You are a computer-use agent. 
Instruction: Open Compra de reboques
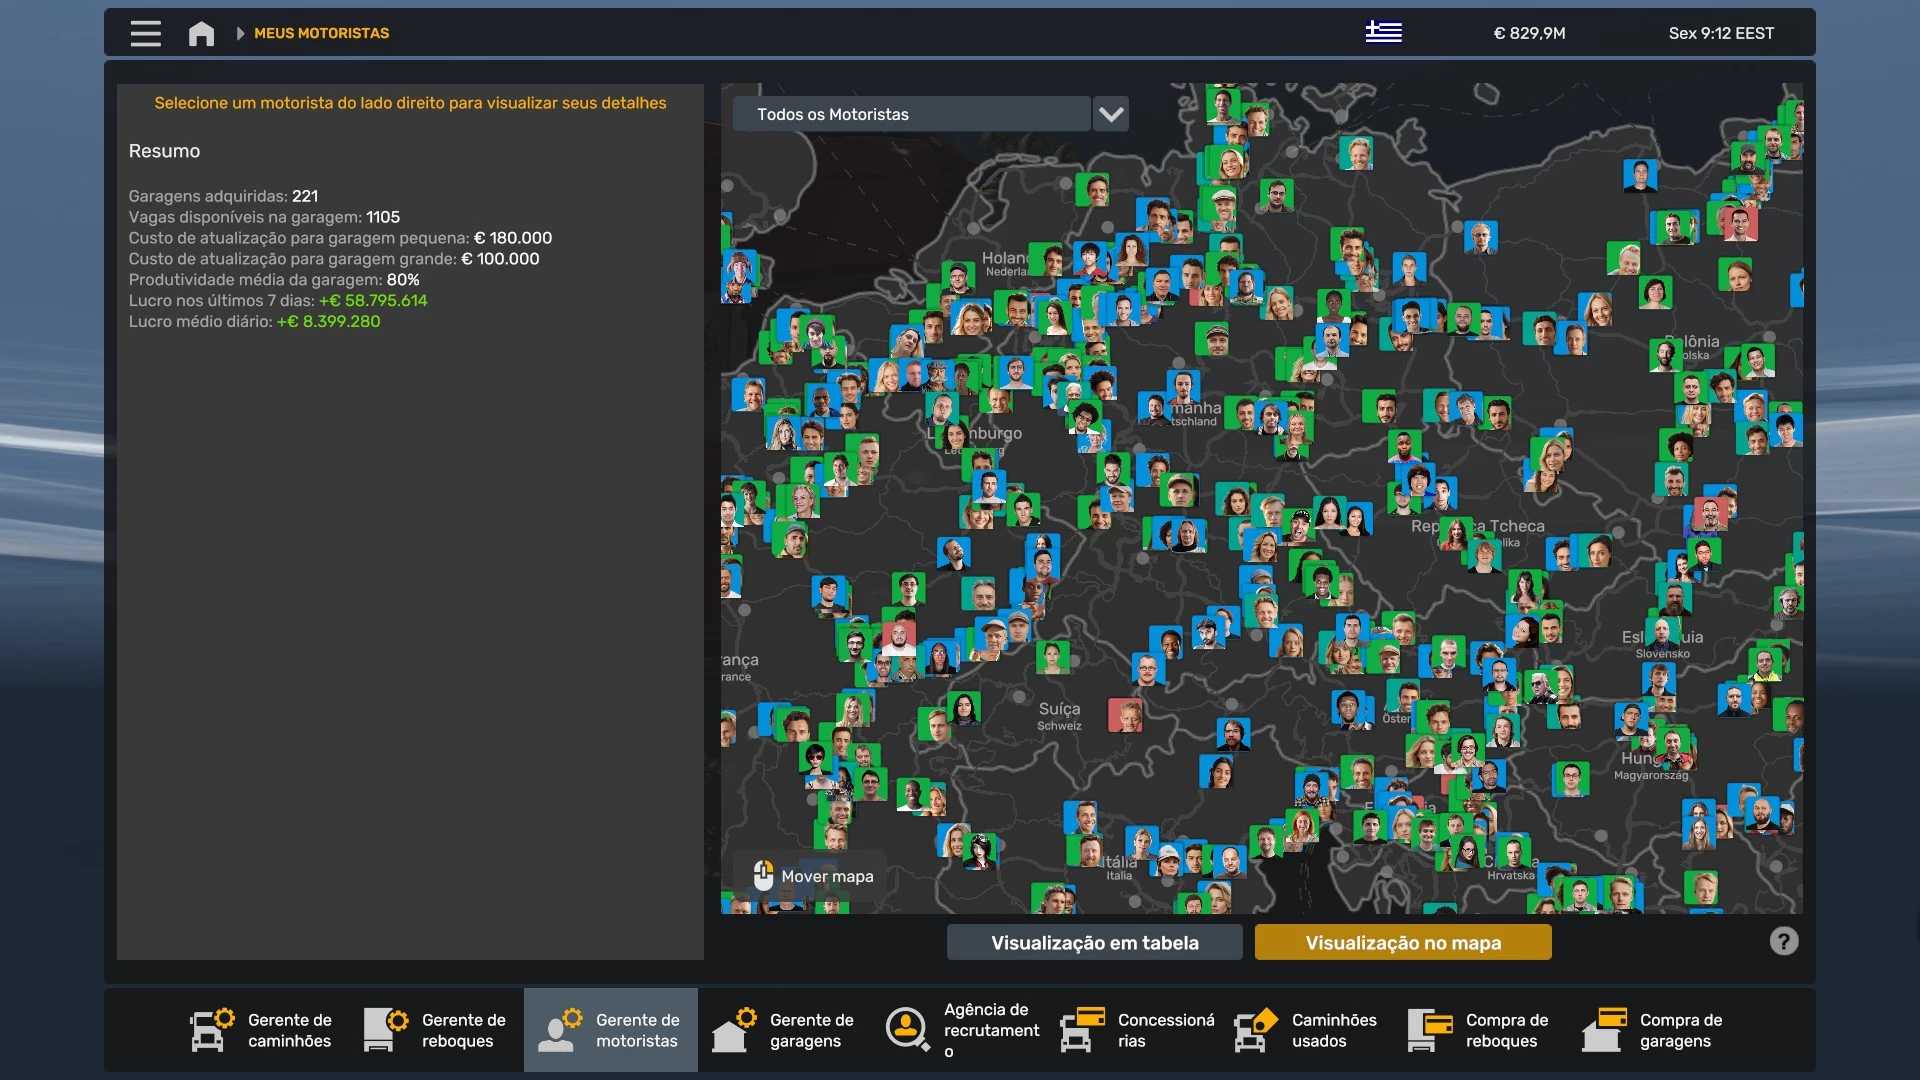1480,1030
